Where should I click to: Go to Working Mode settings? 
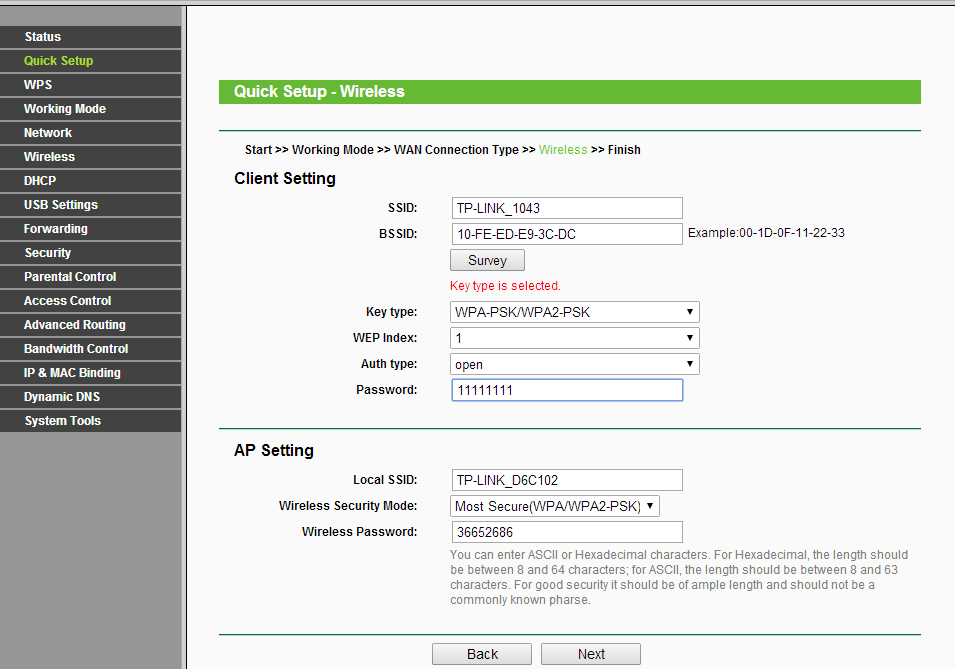(x=90, y=108)
